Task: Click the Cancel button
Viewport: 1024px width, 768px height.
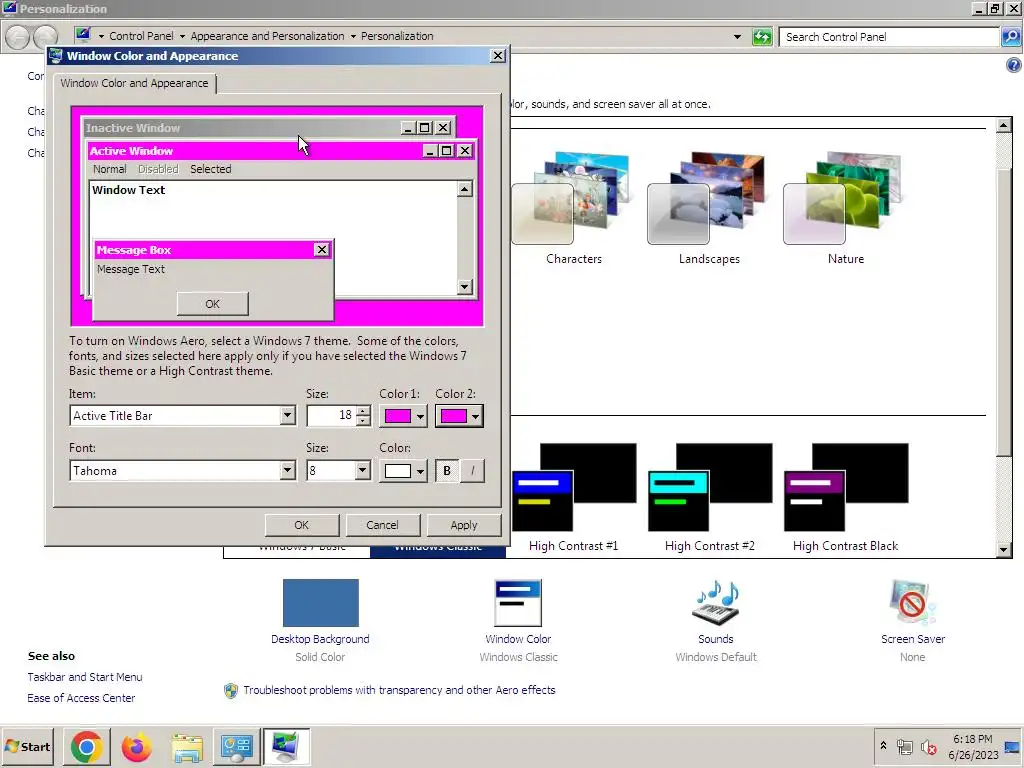Action: 382,525
